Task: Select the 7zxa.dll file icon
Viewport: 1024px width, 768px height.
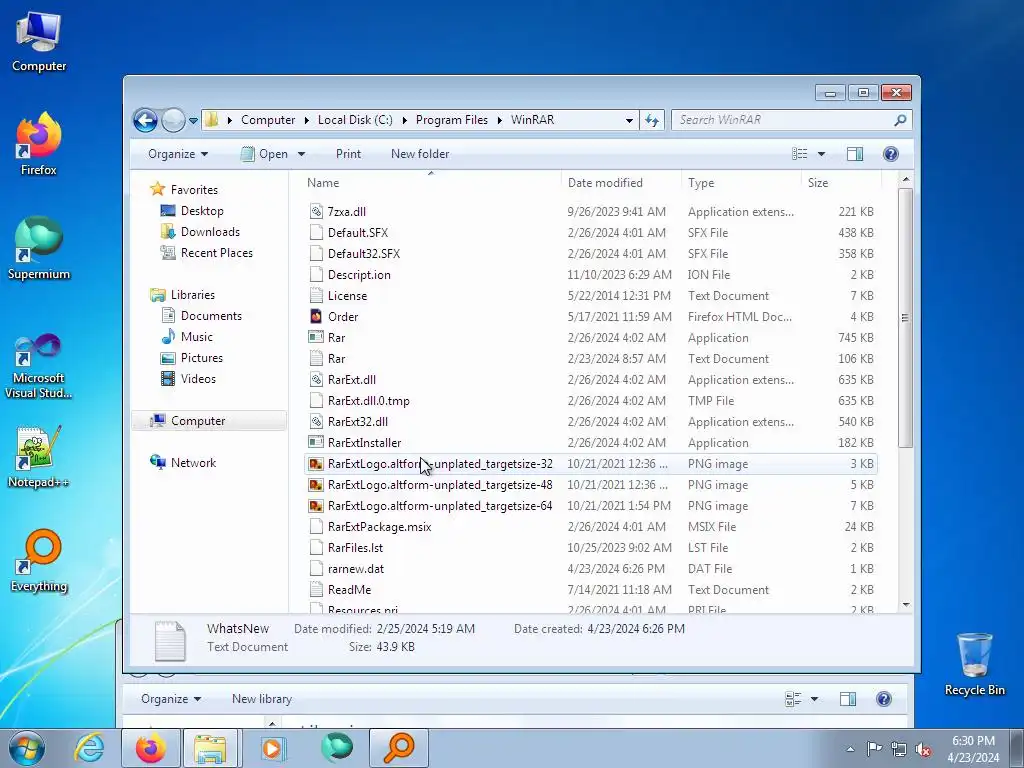Action: 316,212
